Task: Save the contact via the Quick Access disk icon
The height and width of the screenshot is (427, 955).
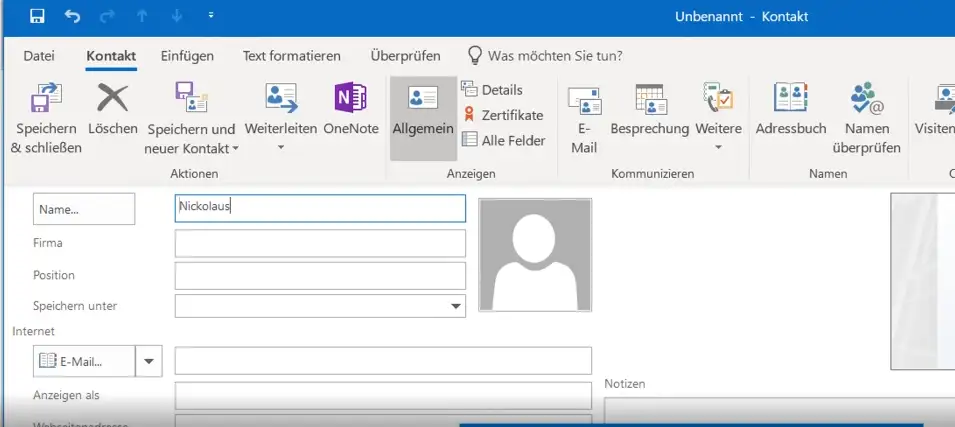Action: (38, 16)
